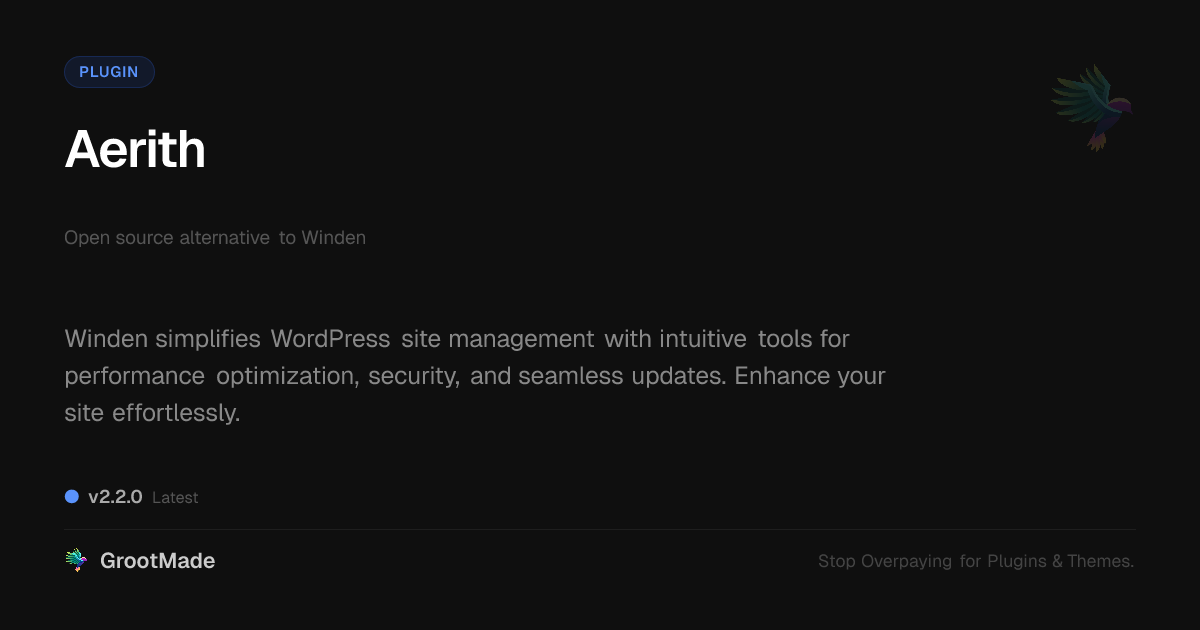Click the small GrootMade bird icon
Viewport: 1200px width, 630px height.
[76, 561]
